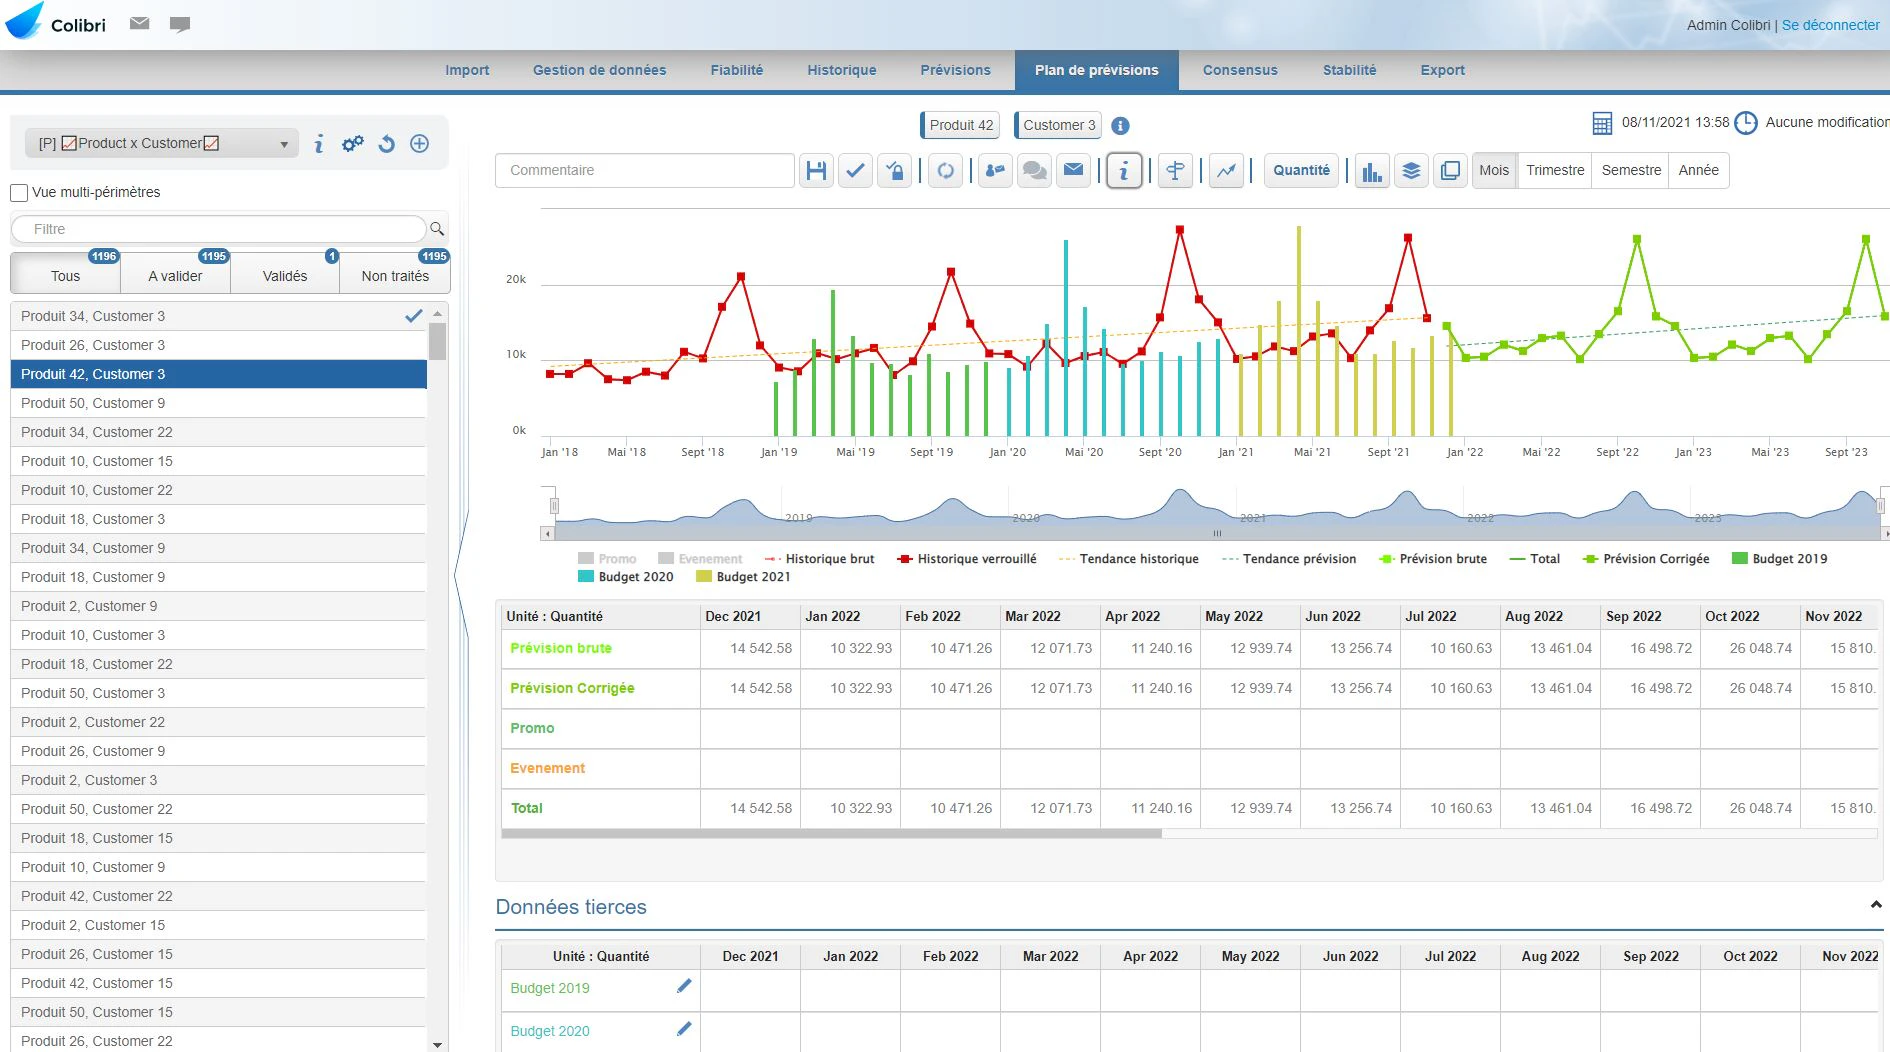The width and height of the screenshot is (1890, 1052).
Task: Open the Quantité unit selector
Action: 1301,171
